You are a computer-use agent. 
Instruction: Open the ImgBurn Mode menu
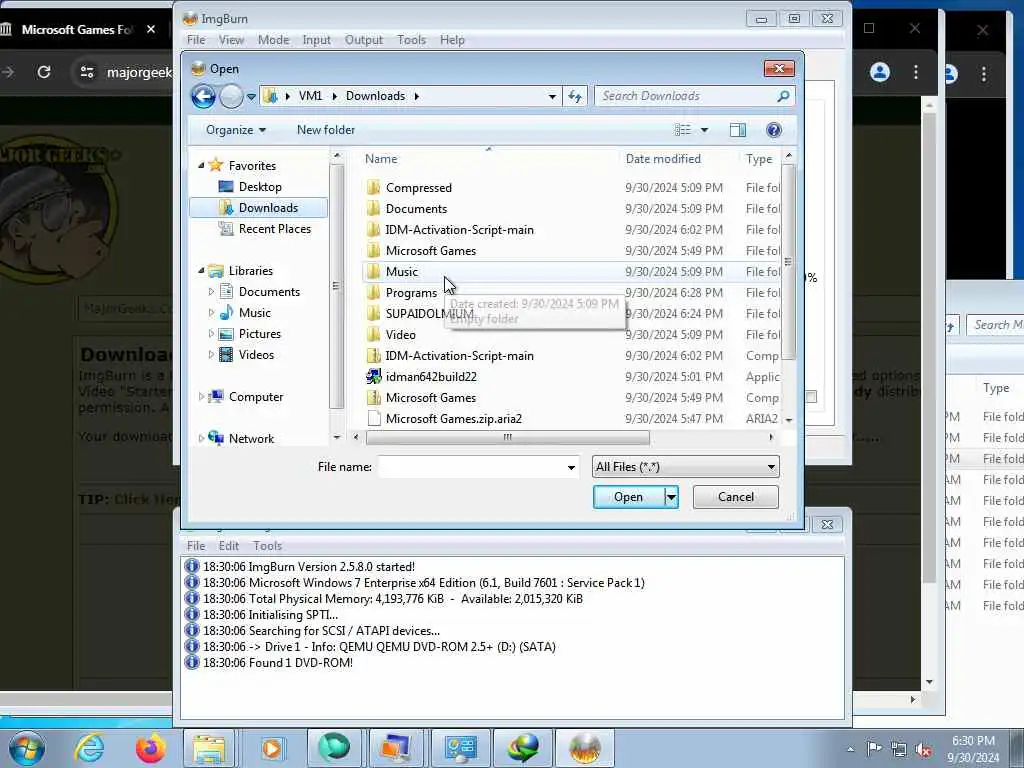coord(273,40)
